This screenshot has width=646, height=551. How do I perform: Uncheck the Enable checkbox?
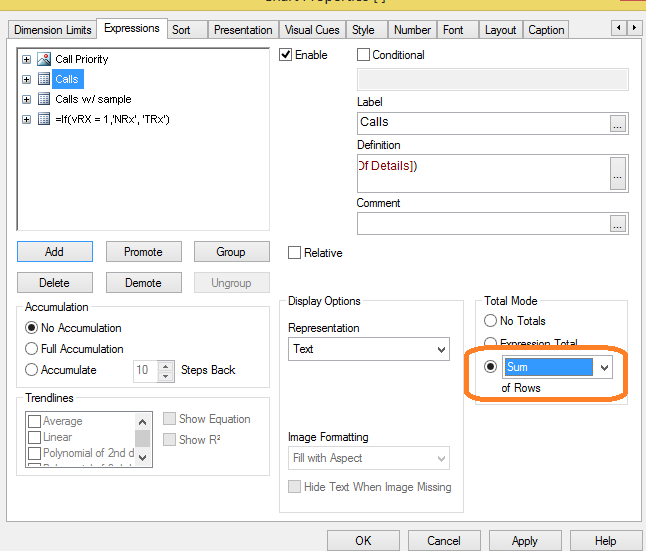tap(287, 55)
